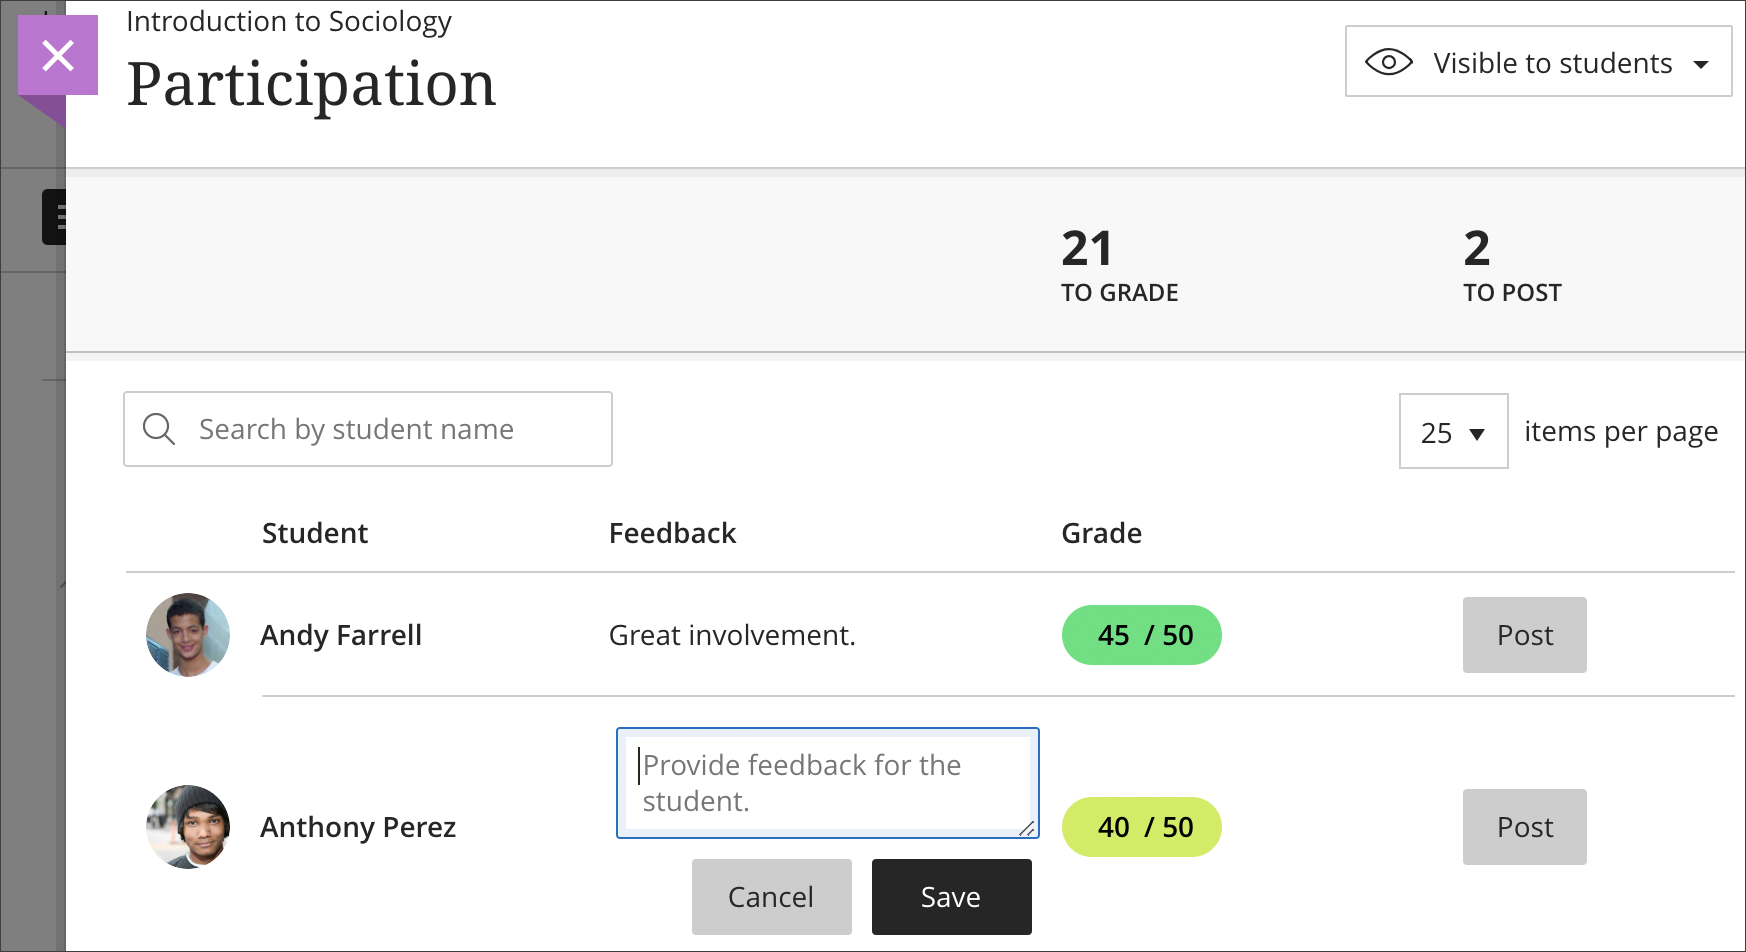This screenshot has height=952, width=1746.
Task: Click the eye visibility icon
Action: click(x=1388, y=62)
